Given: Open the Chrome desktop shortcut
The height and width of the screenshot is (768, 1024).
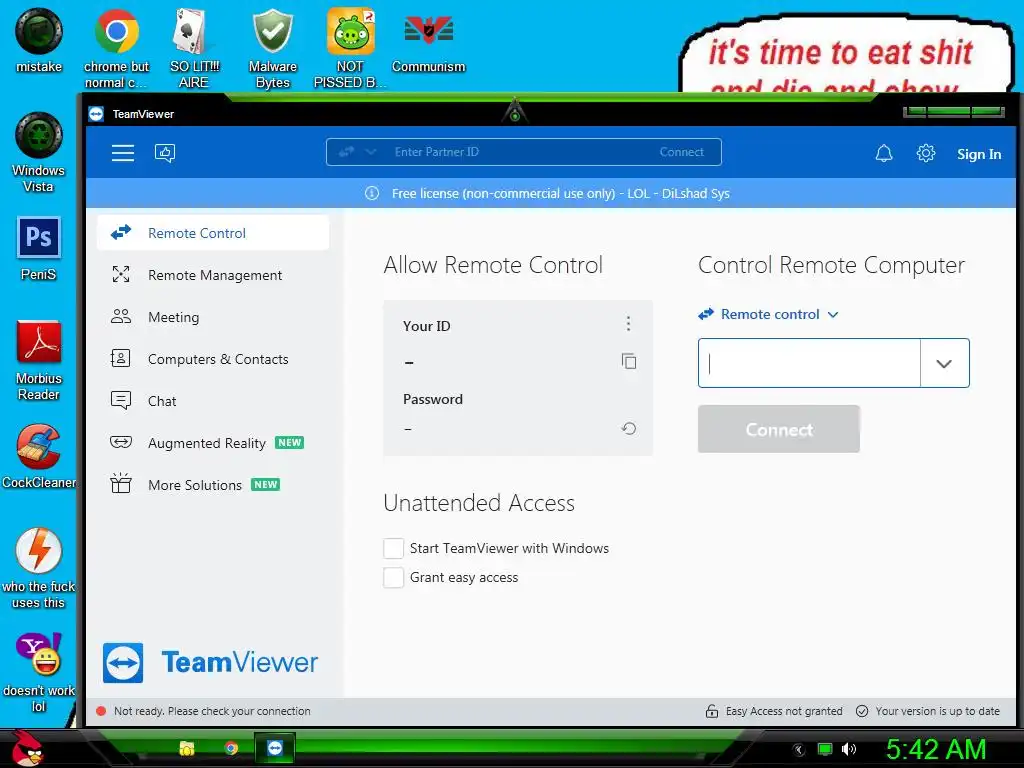Looking at the screenshot, I should (116, 48).
